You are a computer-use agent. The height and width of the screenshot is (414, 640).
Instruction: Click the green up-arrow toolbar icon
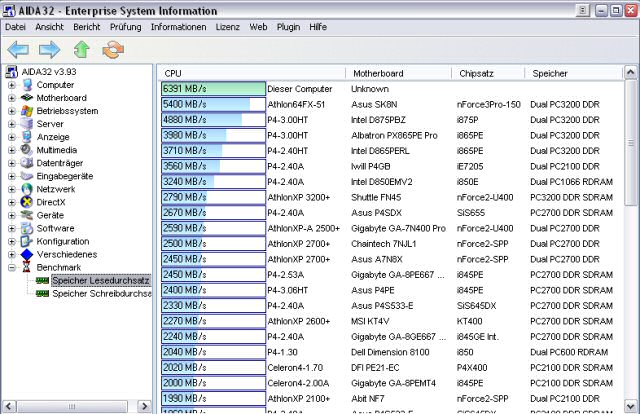point(82,50)
